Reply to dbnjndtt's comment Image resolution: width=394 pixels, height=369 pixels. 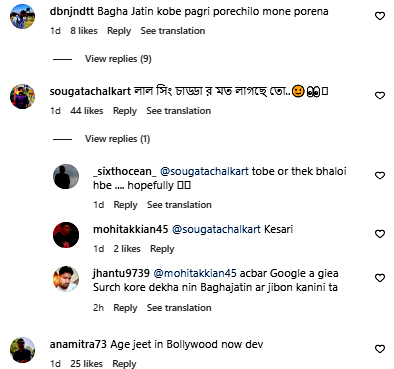coord(119,31)
